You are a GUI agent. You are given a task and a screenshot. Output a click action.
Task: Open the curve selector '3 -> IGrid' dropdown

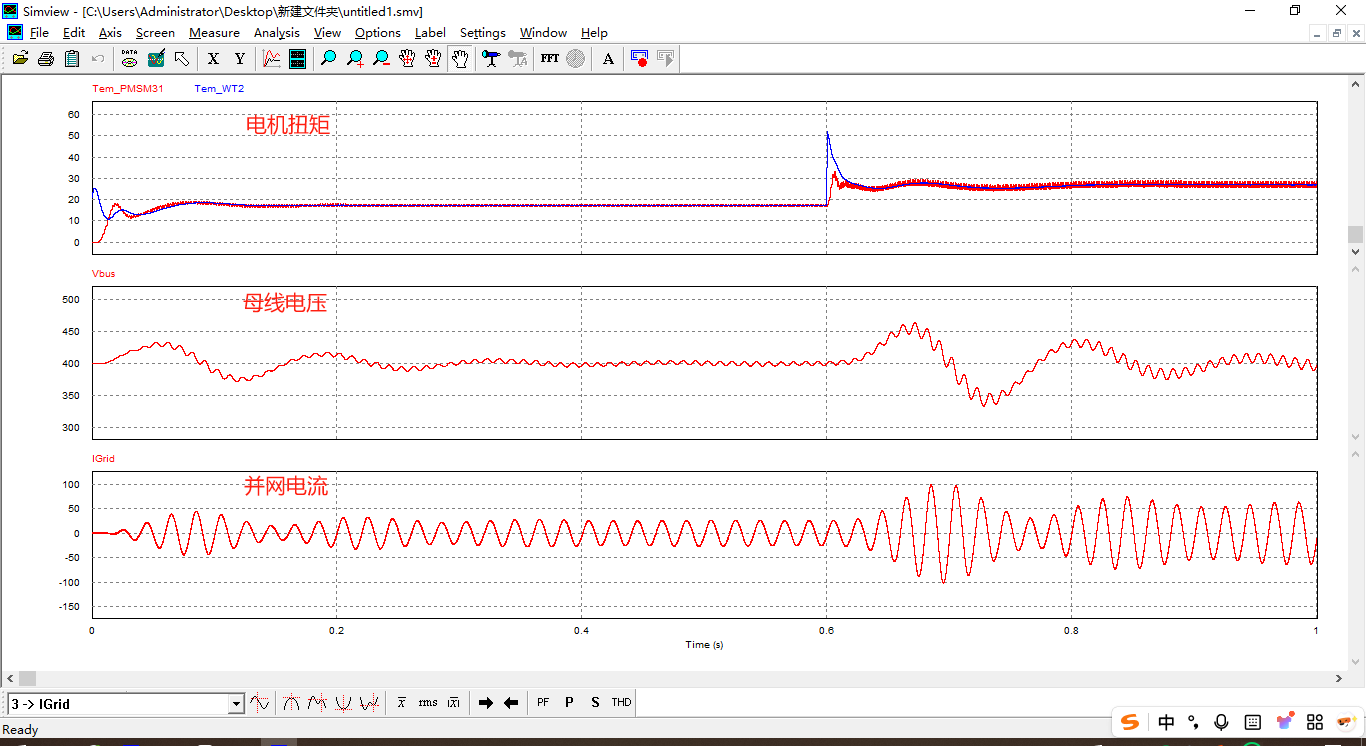click(x=236, y=704)
